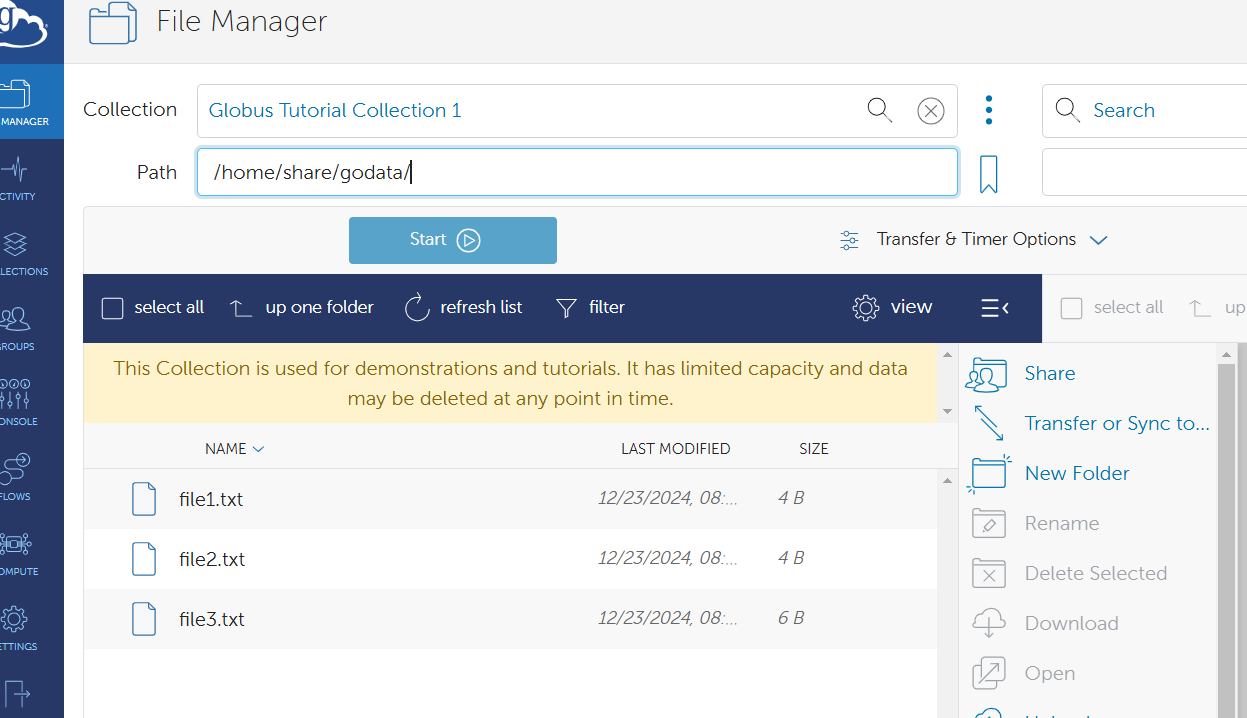Open the three-dot collection options menu
Image resolution: width=1247 pixels, height=718 pixels.
tap(988, 110)
